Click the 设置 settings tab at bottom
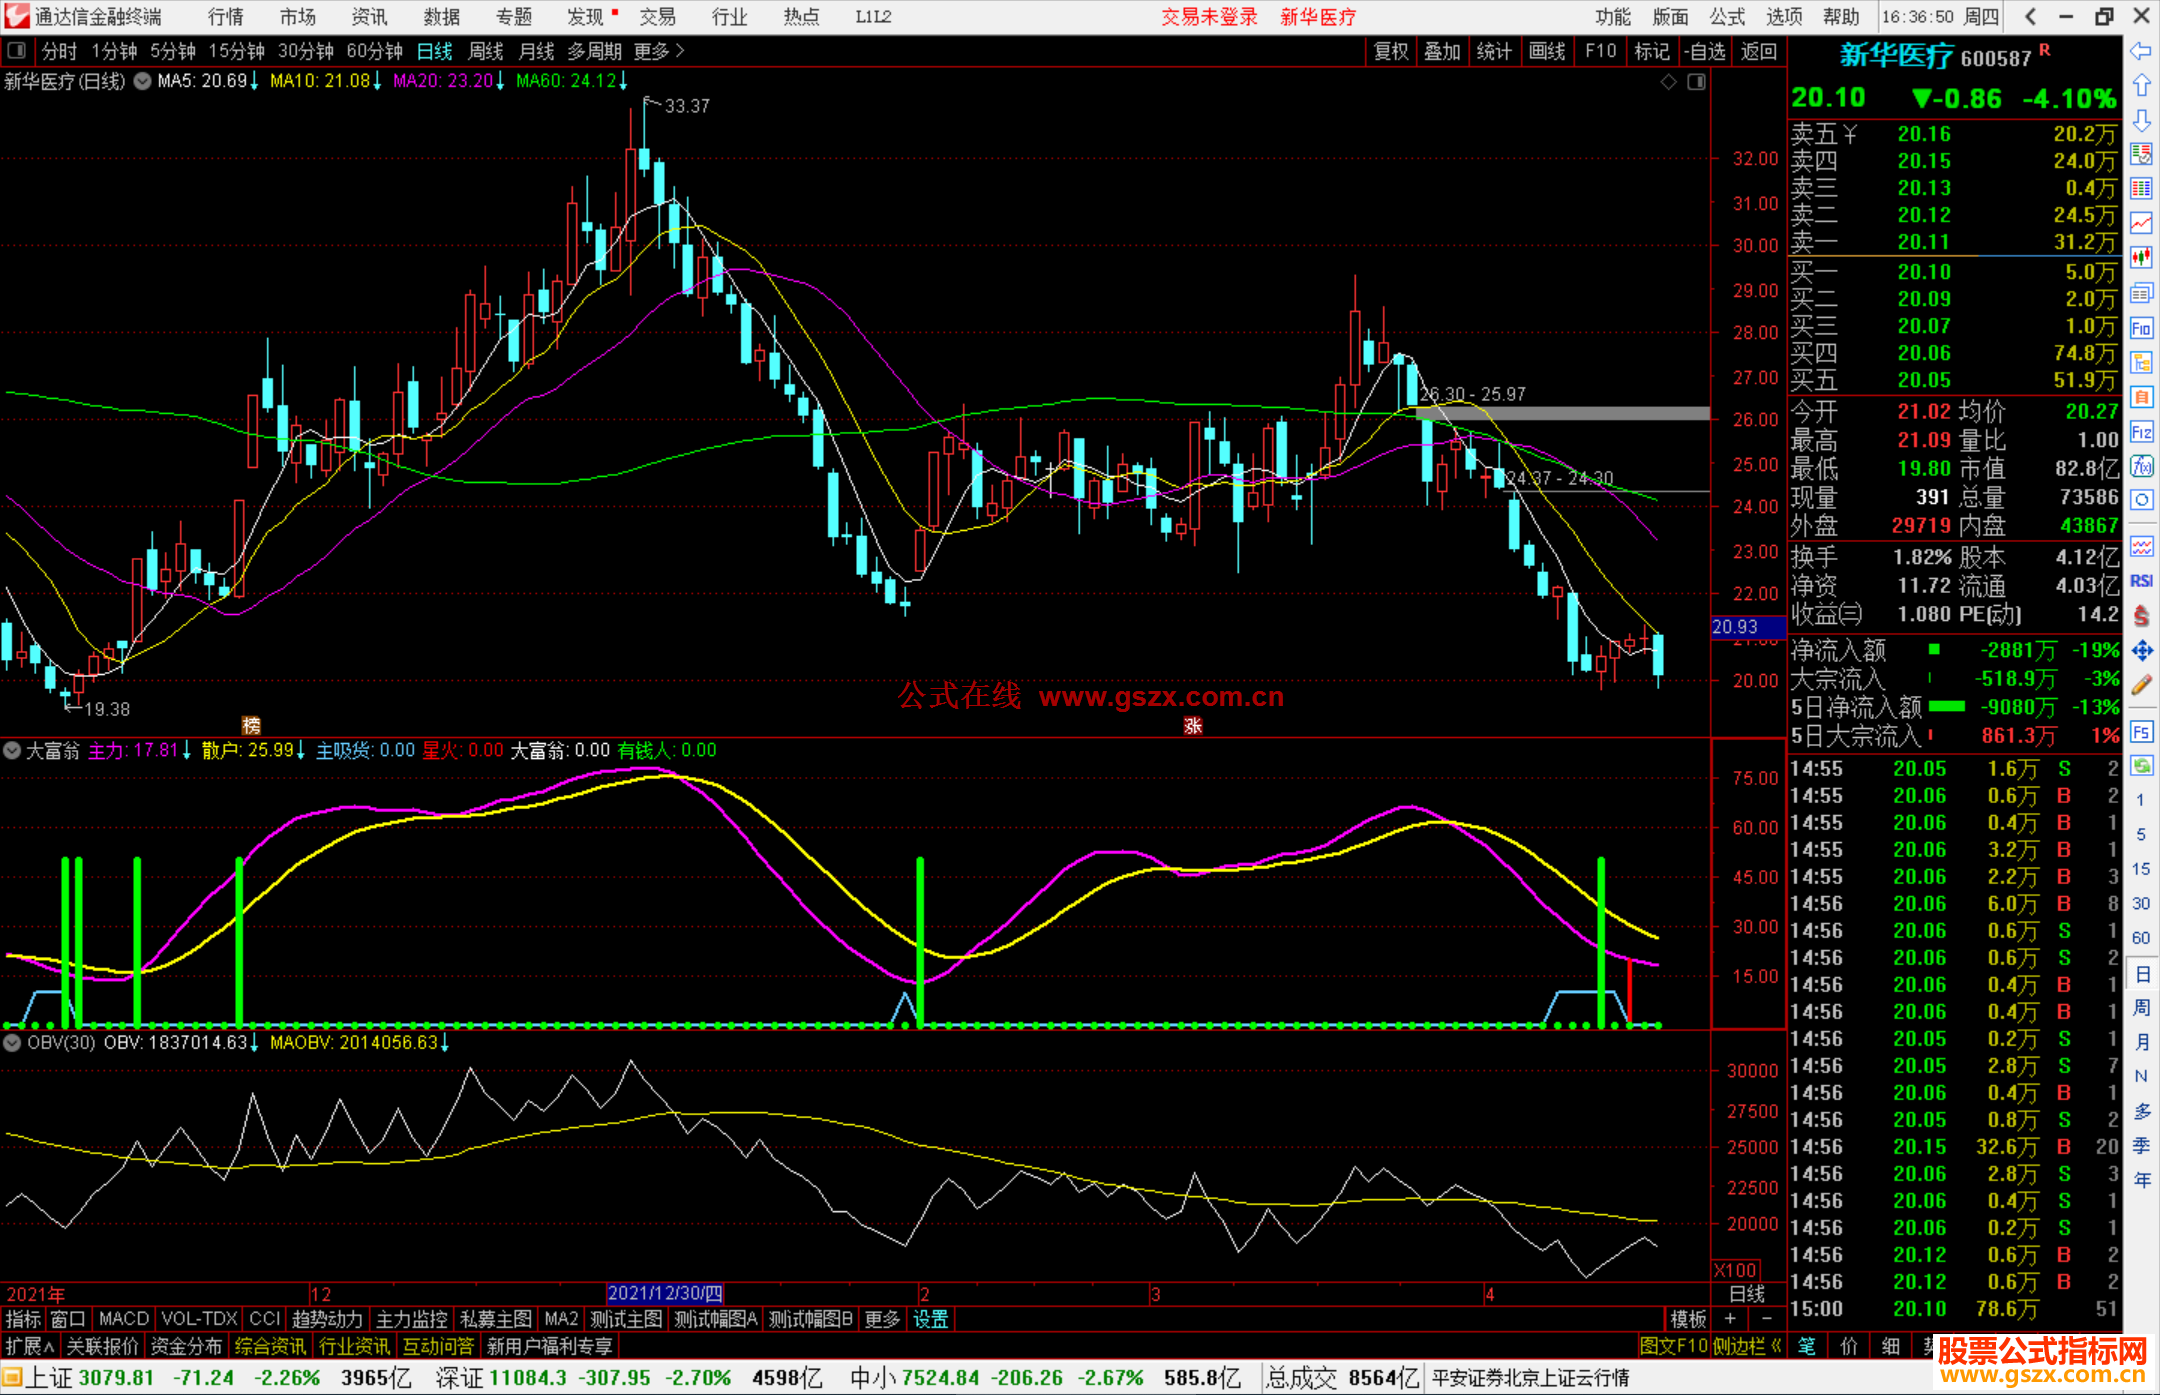 [930, 1319]
